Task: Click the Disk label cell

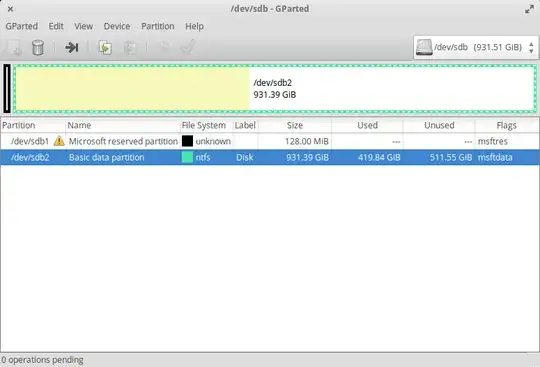Action: pyautogui.click(x=245, y=157)
